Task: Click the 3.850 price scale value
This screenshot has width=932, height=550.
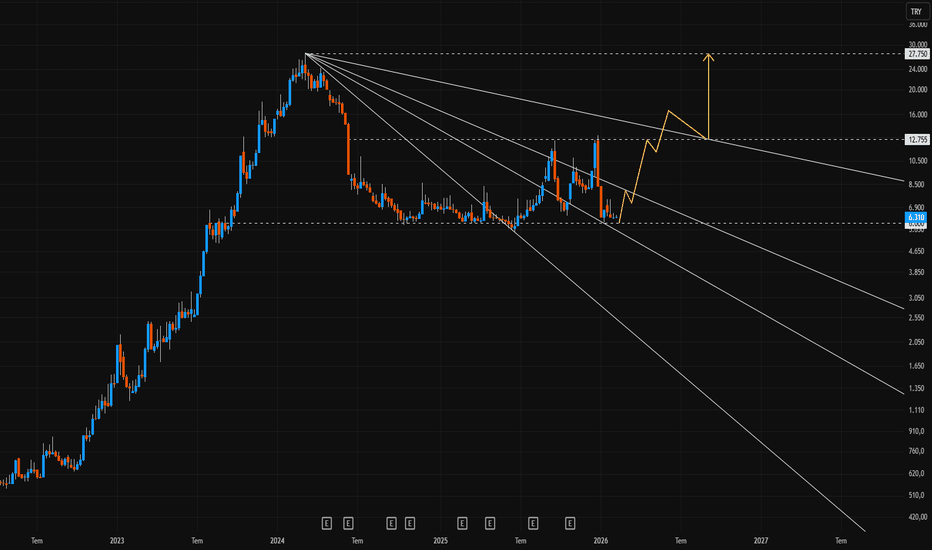Action: coord(918,272)
